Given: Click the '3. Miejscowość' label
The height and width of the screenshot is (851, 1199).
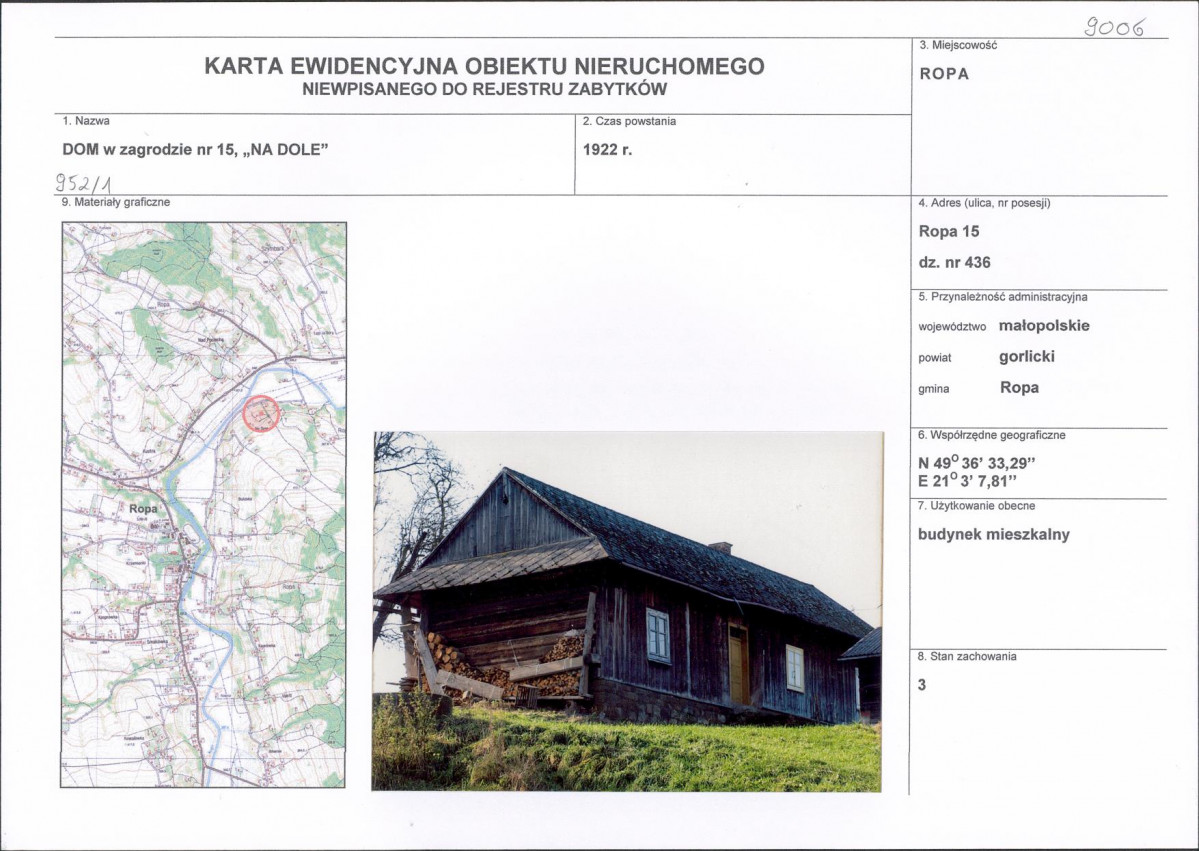Looking at the screenshot, I should [958, 45].
